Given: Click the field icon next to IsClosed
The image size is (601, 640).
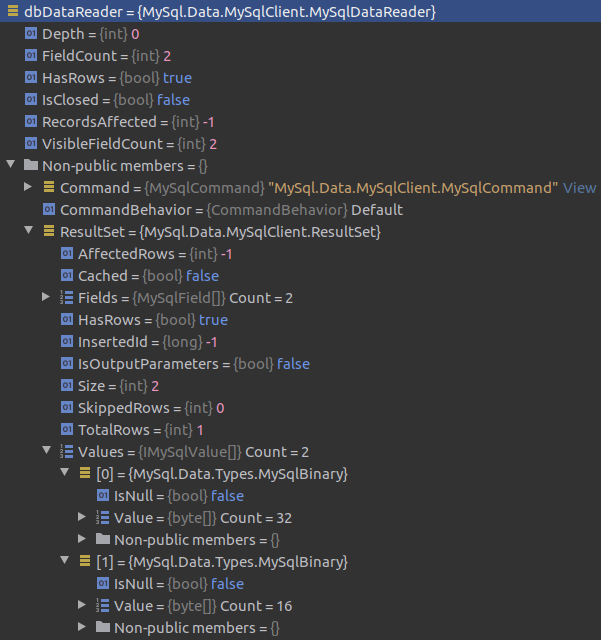Looking at the screenshot, I should click(31, 99).
